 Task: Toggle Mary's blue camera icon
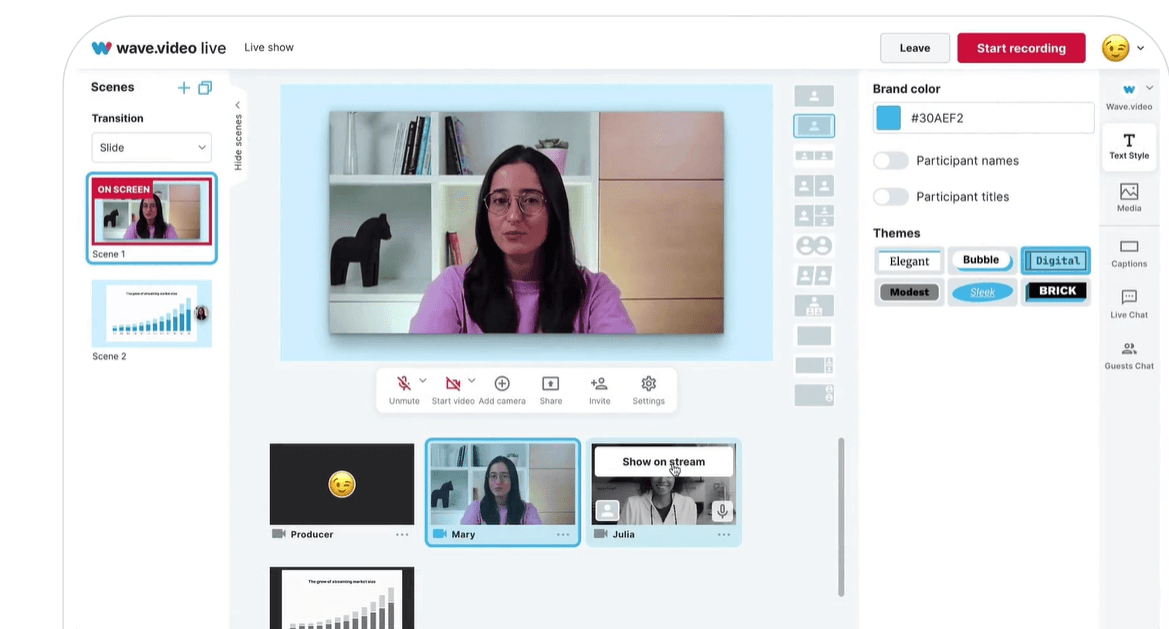(440, 534)
